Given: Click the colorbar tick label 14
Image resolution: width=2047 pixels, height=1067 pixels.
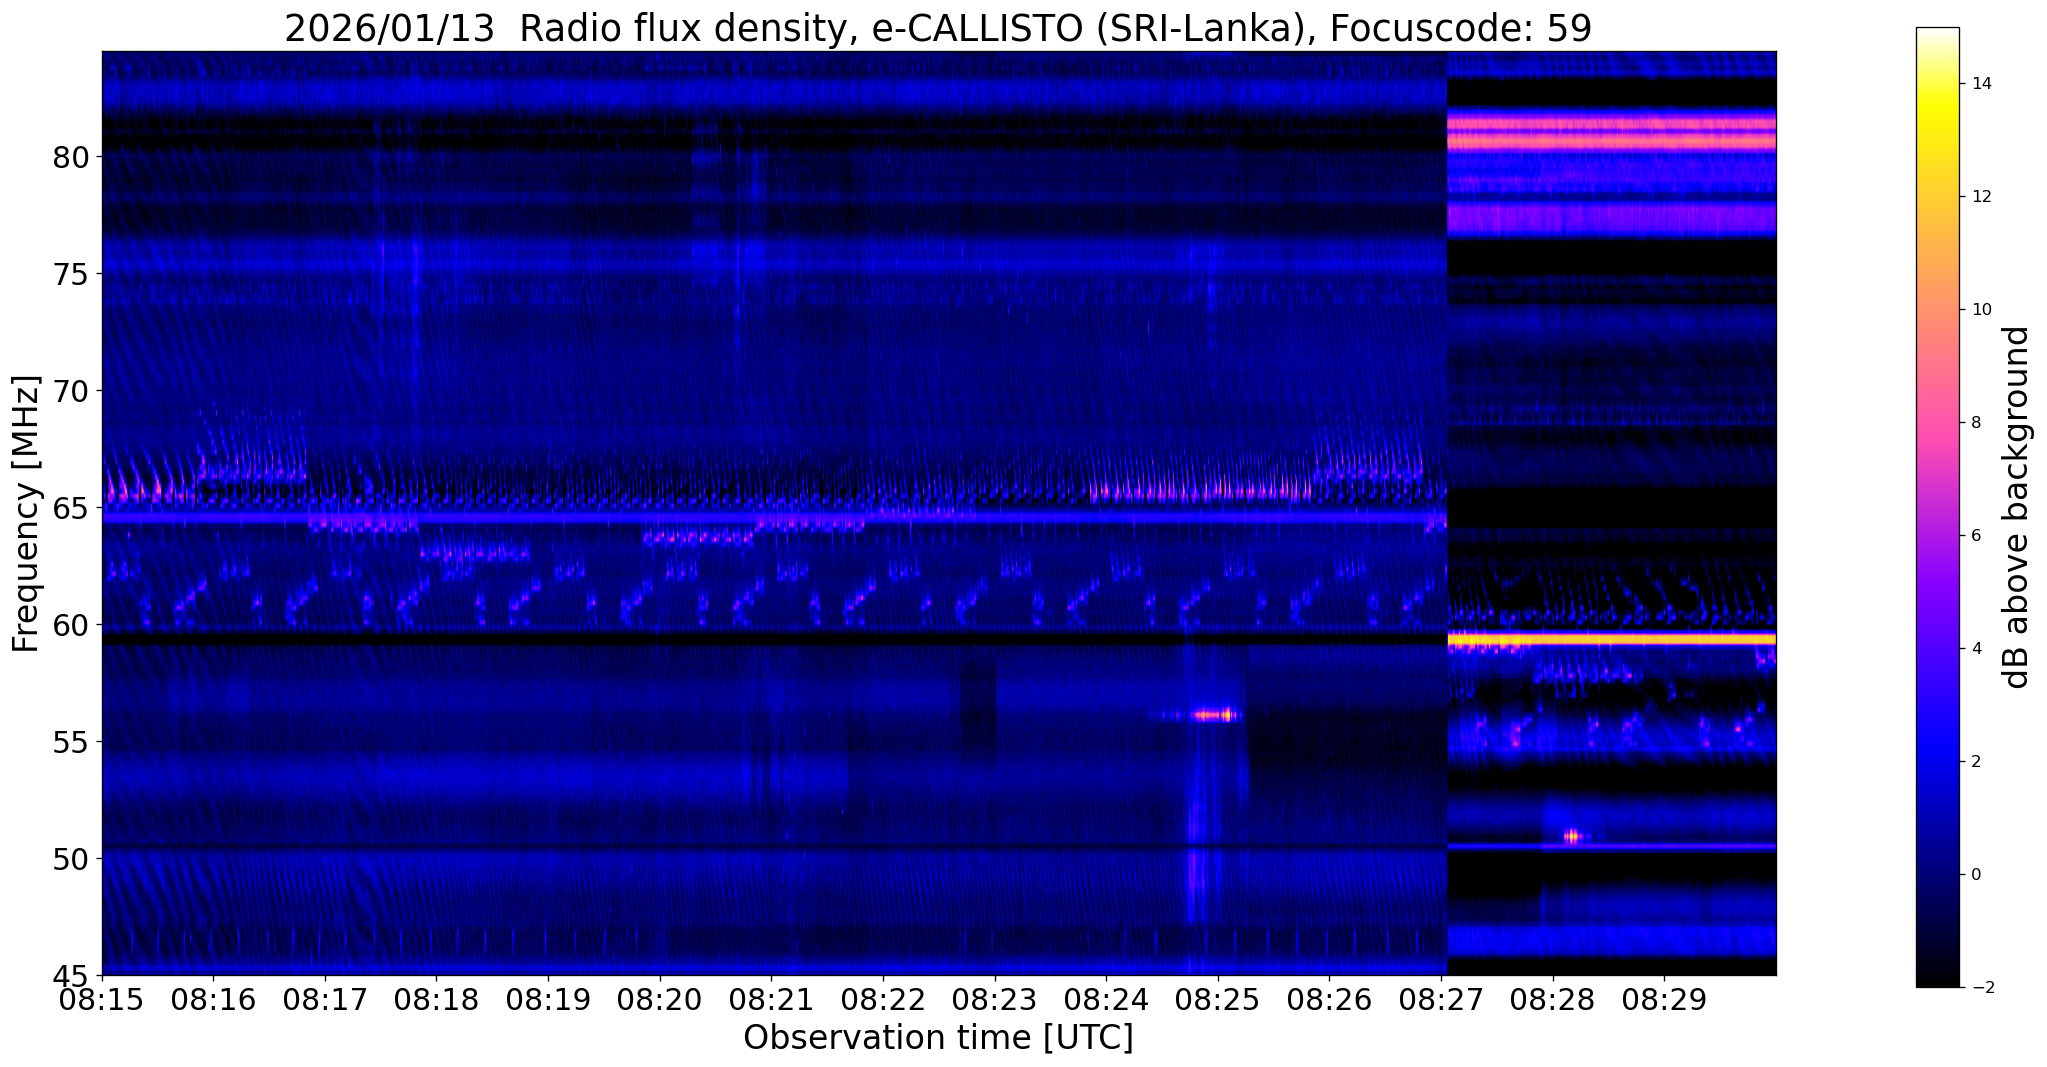Looking at the screenshot, I should pyautogui.click(x=1980, y=84).
